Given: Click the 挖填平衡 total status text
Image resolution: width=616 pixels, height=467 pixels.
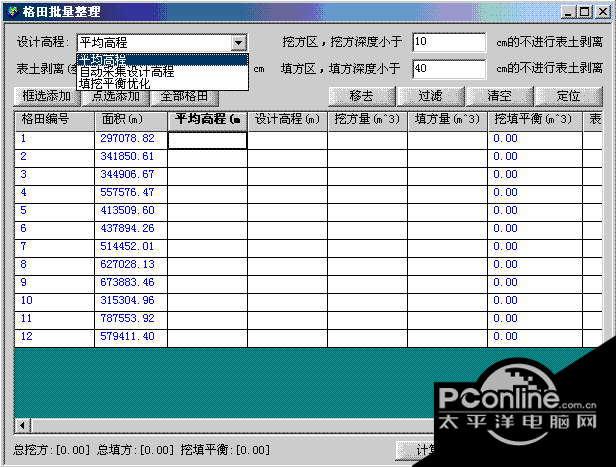Looking at the screenshot, I should (225, 450).
